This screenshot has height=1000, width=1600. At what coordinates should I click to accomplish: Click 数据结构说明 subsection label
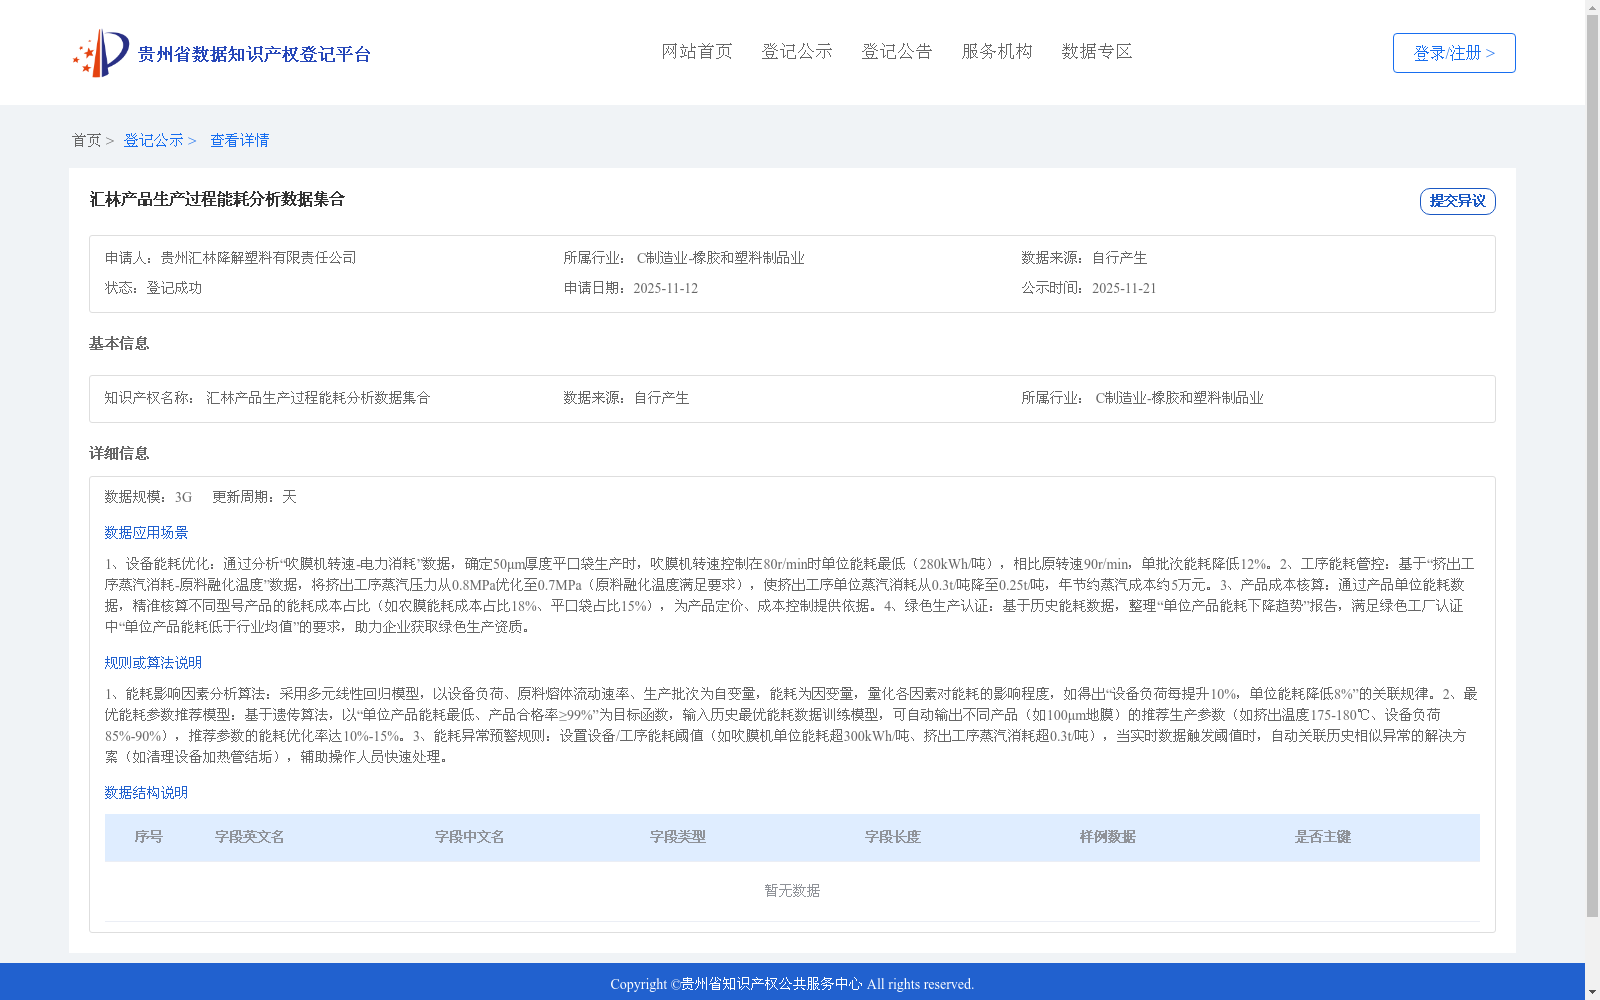pos(146,793)
